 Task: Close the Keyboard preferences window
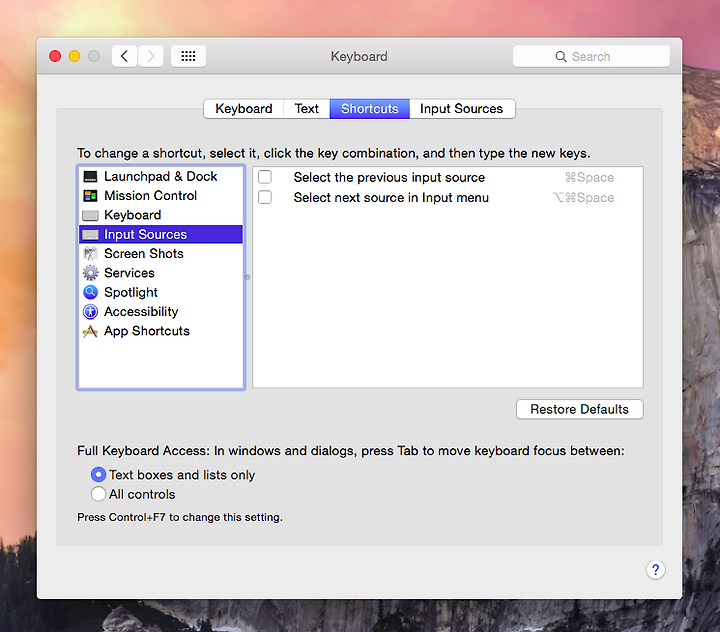click(55, 56)
